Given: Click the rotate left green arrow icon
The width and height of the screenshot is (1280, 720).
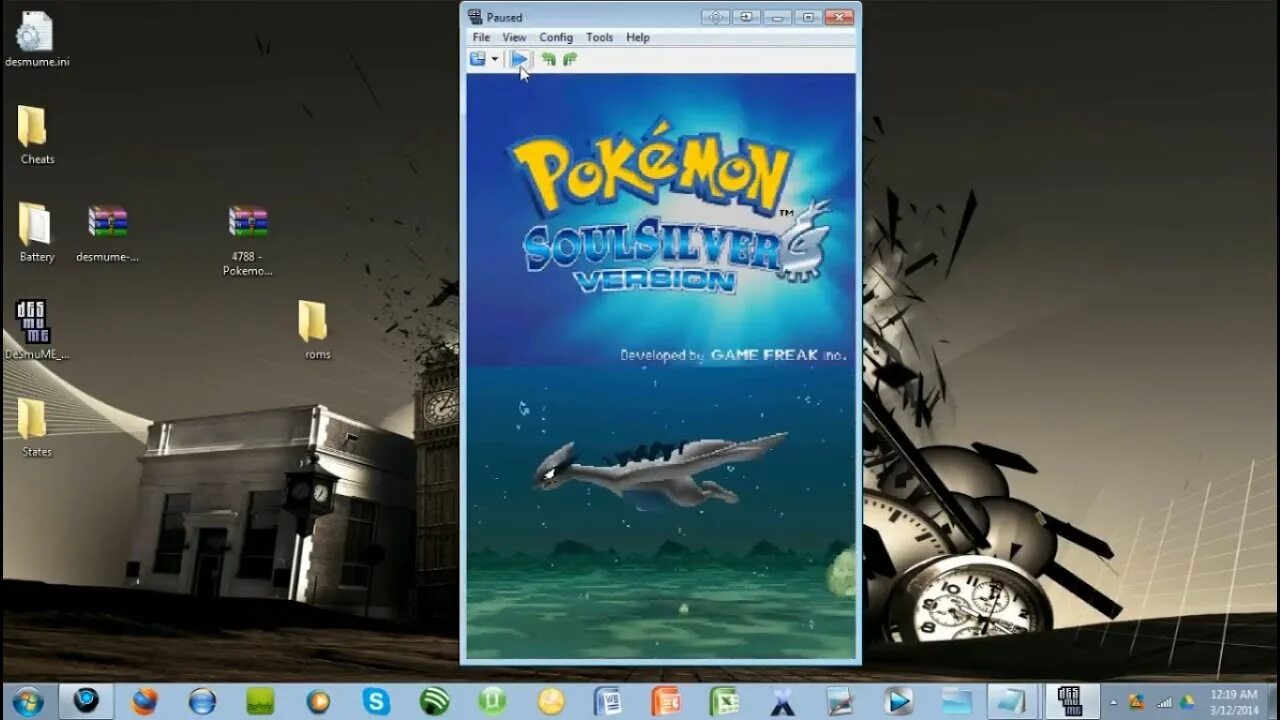Looking at the screenshot, I should click(x=548, y=59).
